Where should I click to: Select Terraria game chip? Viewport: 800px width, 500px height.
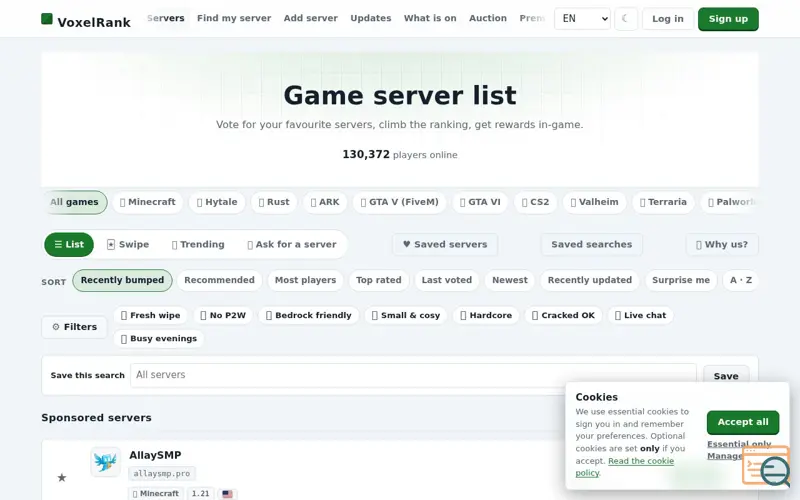663,202
